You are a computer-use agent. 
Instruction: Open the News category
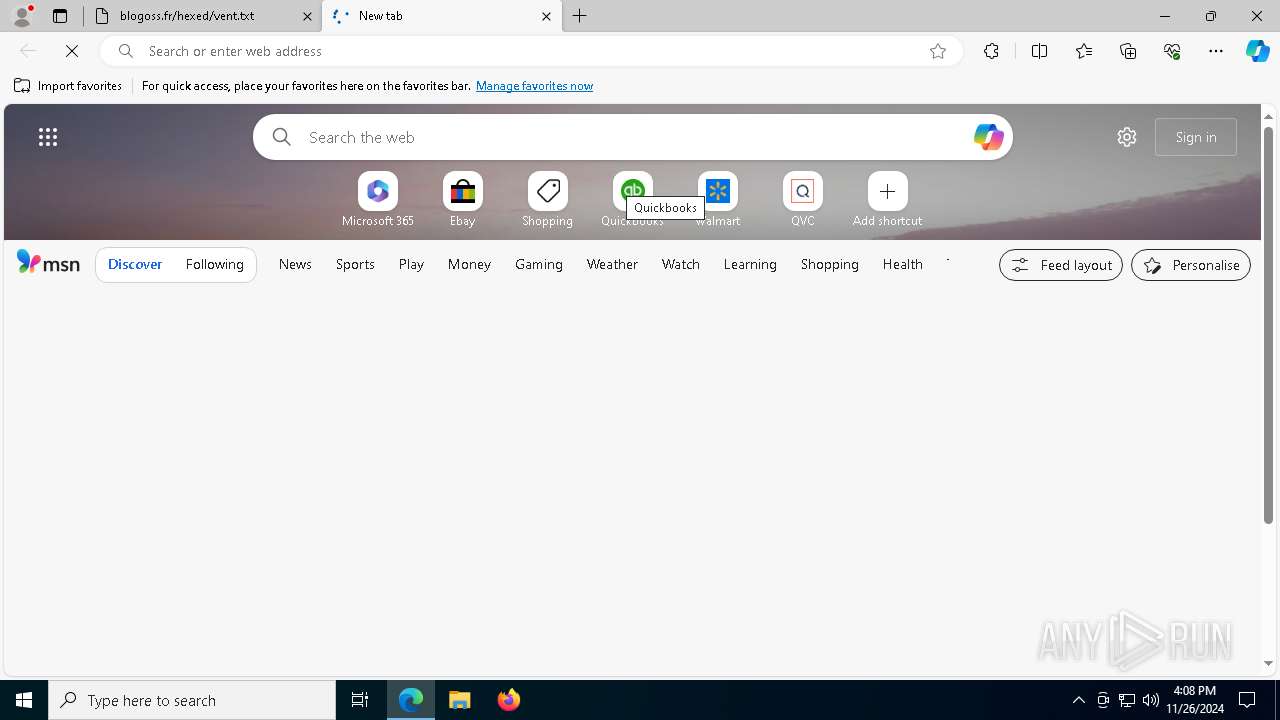pos(295,264)
